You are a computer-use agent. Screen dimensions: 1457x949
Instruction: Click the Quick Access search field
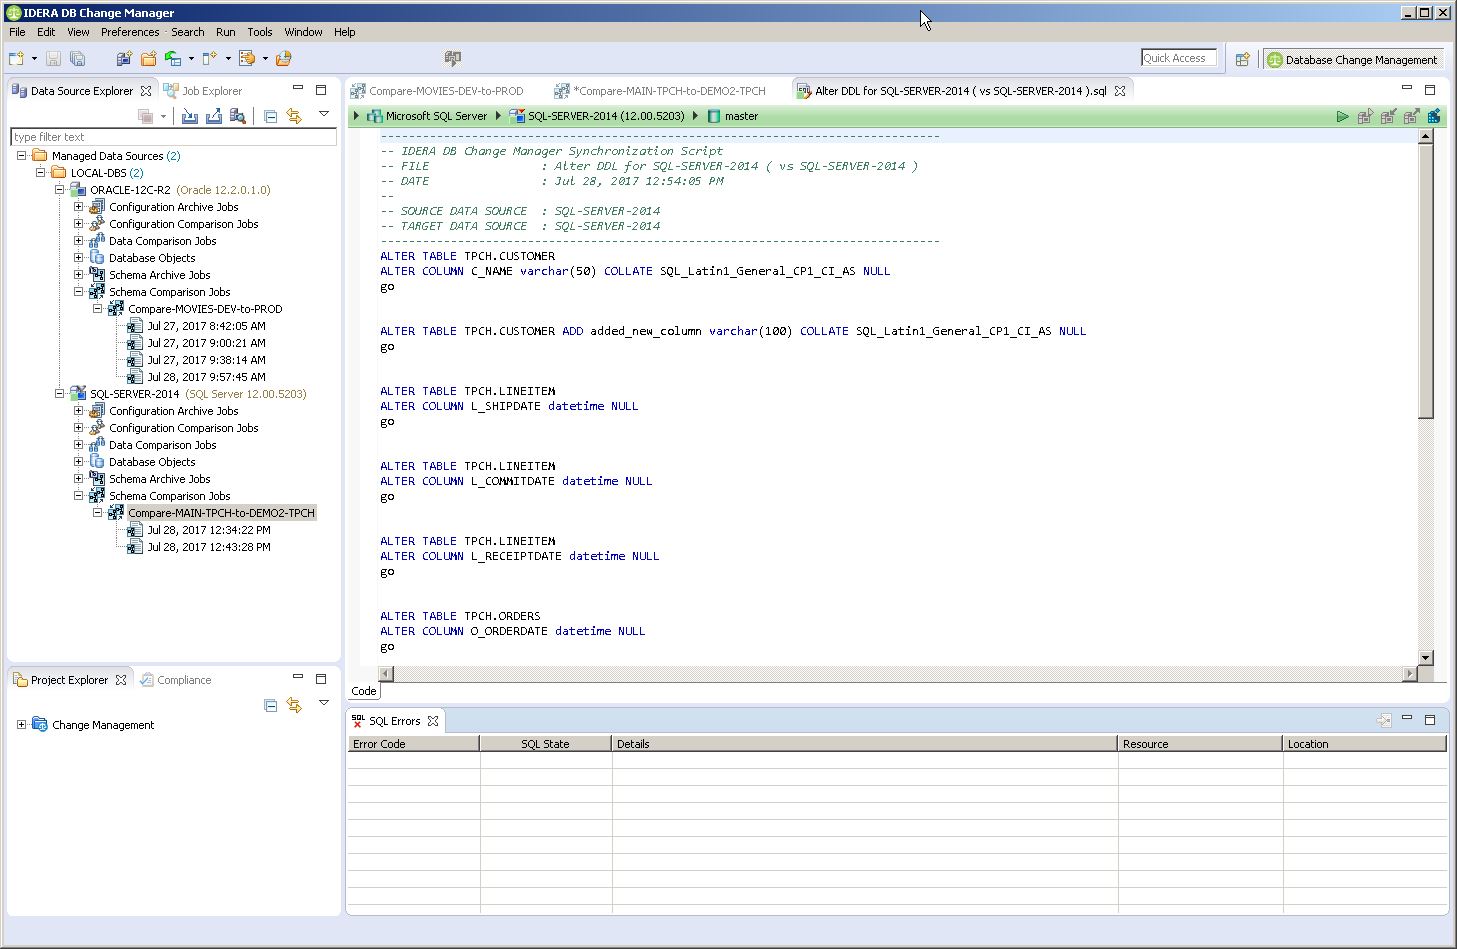(x=1179, y=58)
